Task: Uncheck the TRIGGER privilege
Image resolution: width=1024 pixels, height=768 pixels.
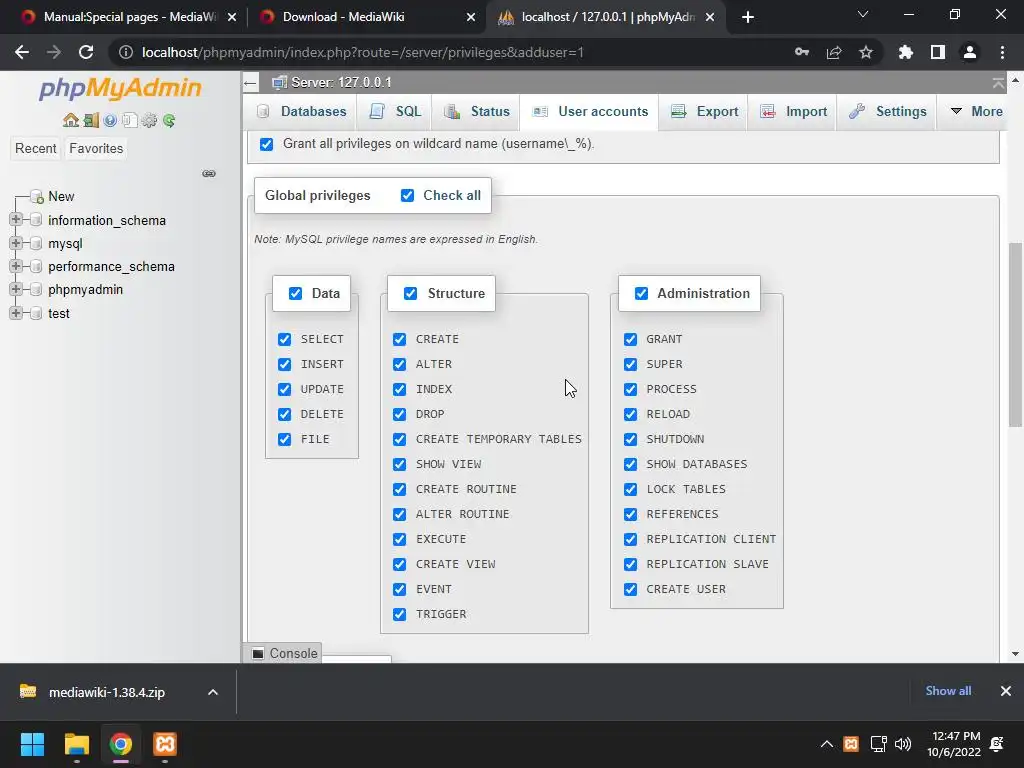Action: click(x=399, y=614)
